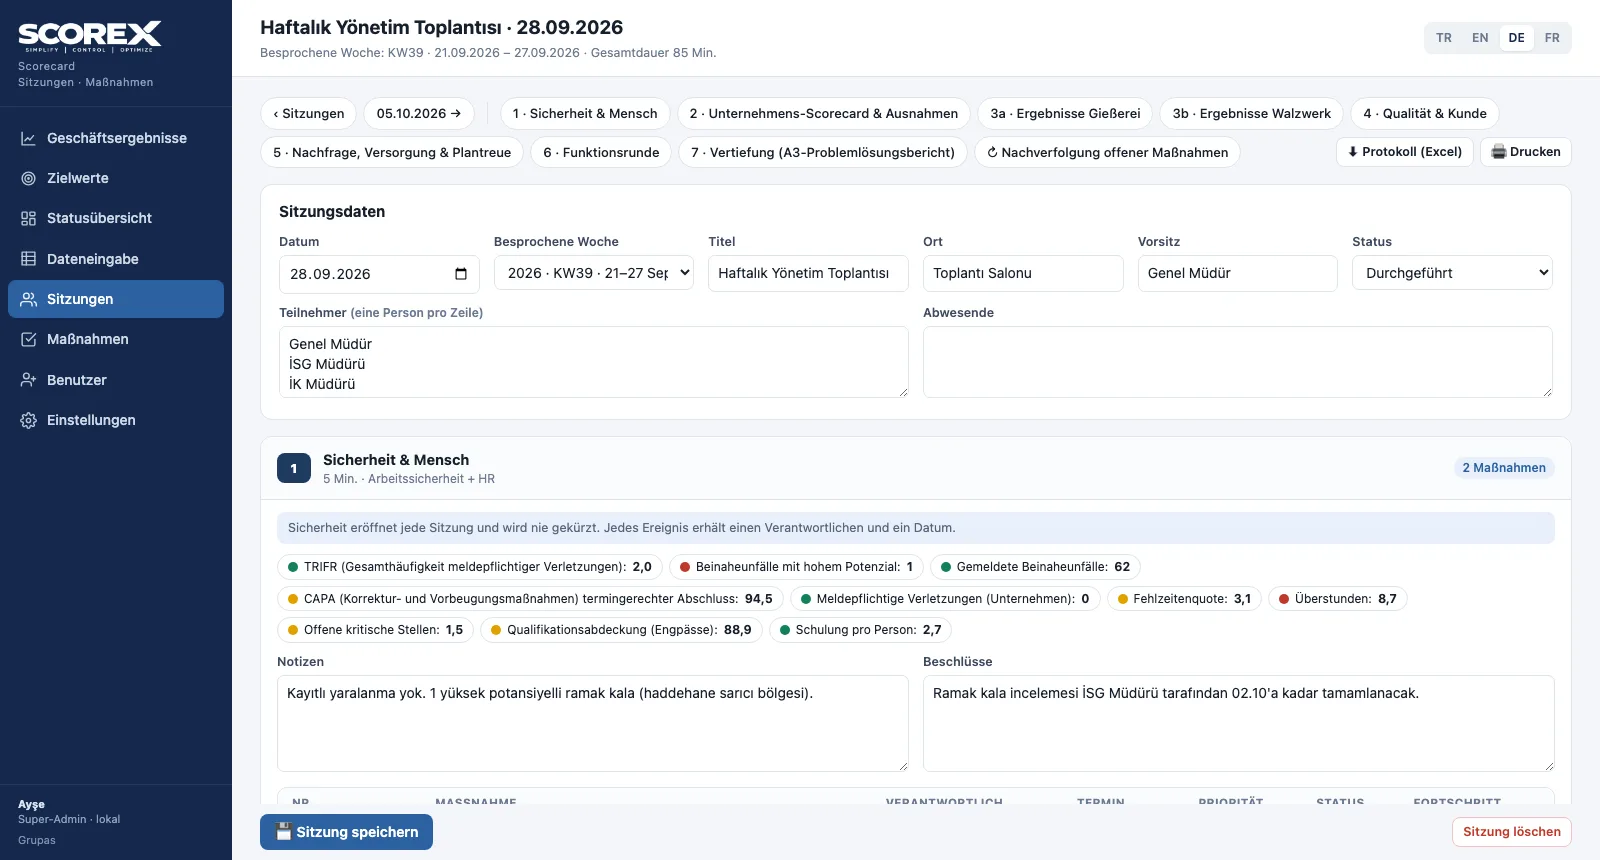
Task: Click the Dateneingabe table icon
Action: click(29, 259)
